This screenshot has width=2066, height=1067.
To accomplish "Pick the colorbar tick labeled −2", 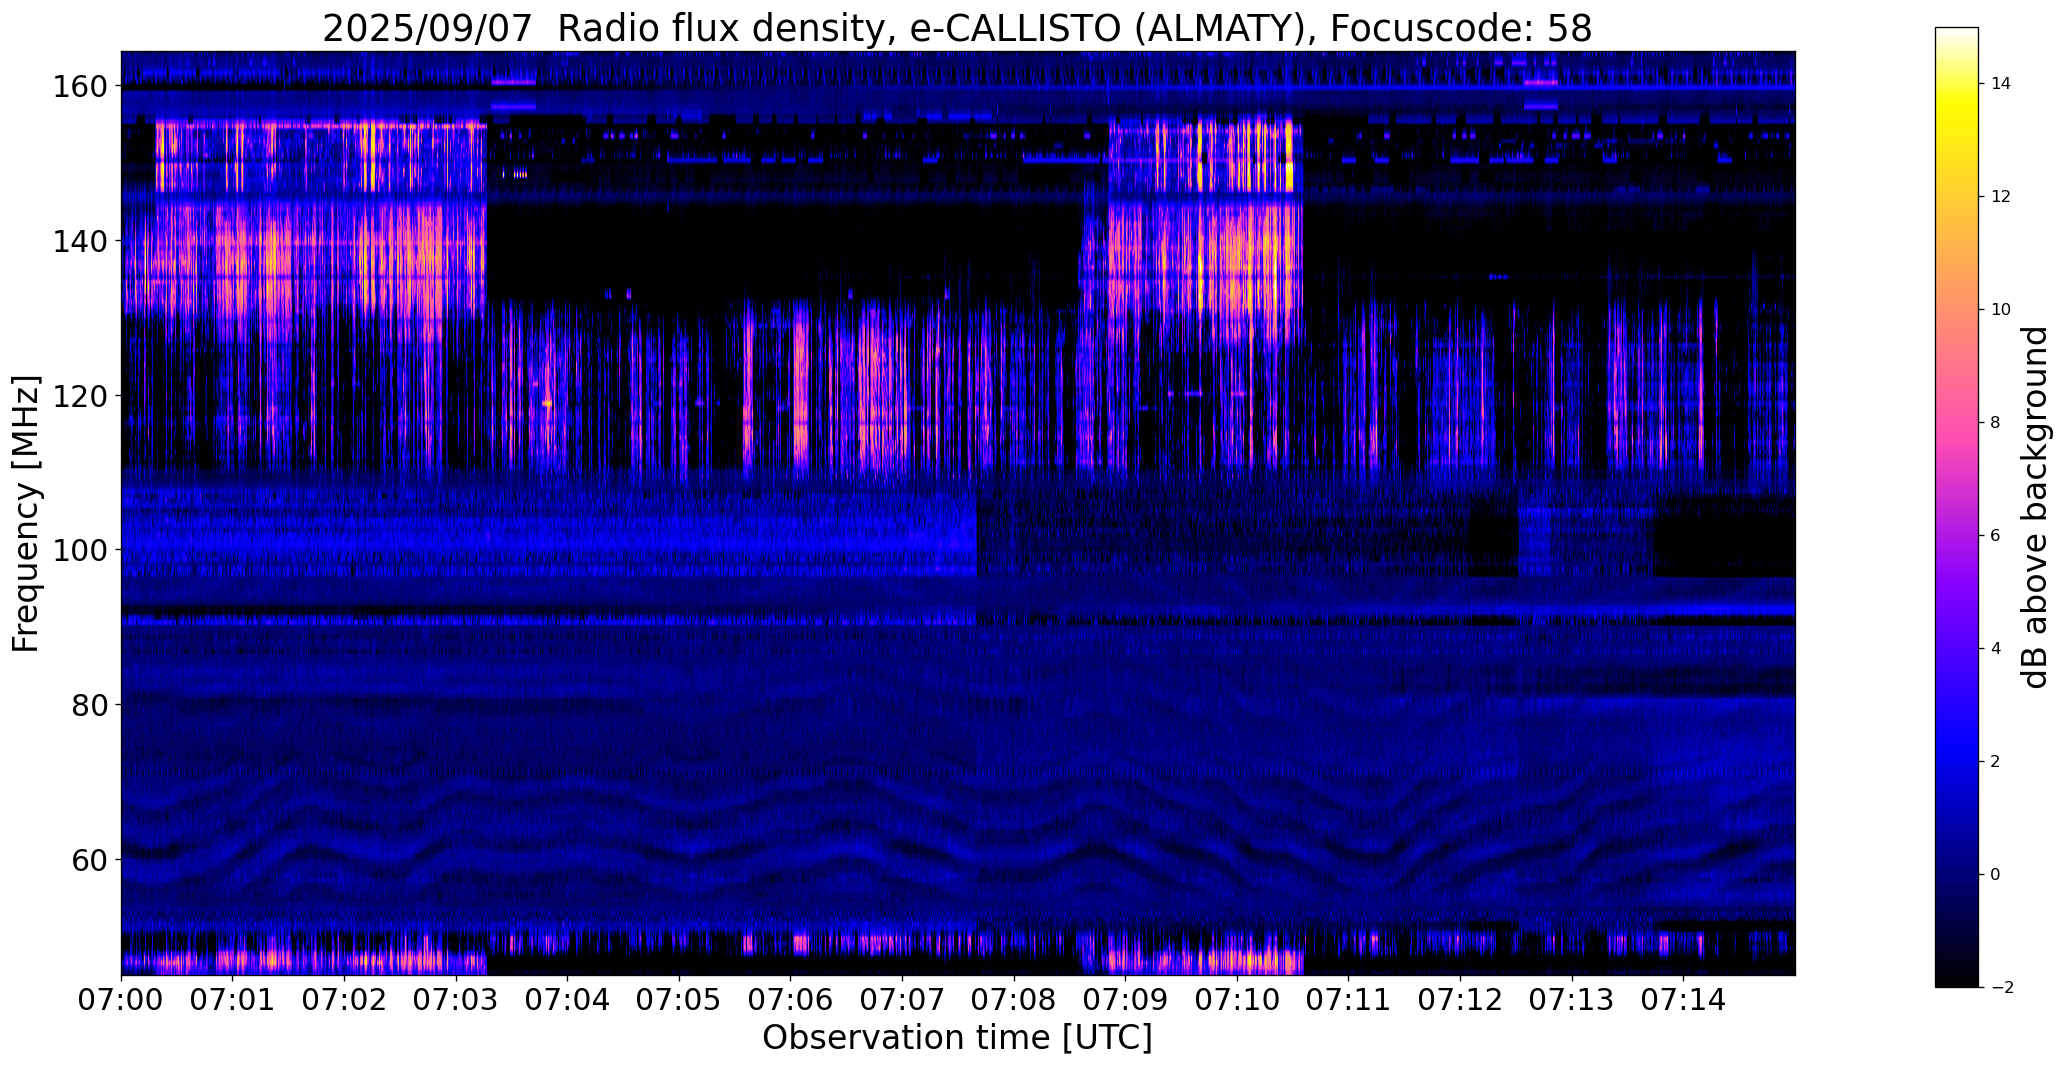I will point(2001,988).
